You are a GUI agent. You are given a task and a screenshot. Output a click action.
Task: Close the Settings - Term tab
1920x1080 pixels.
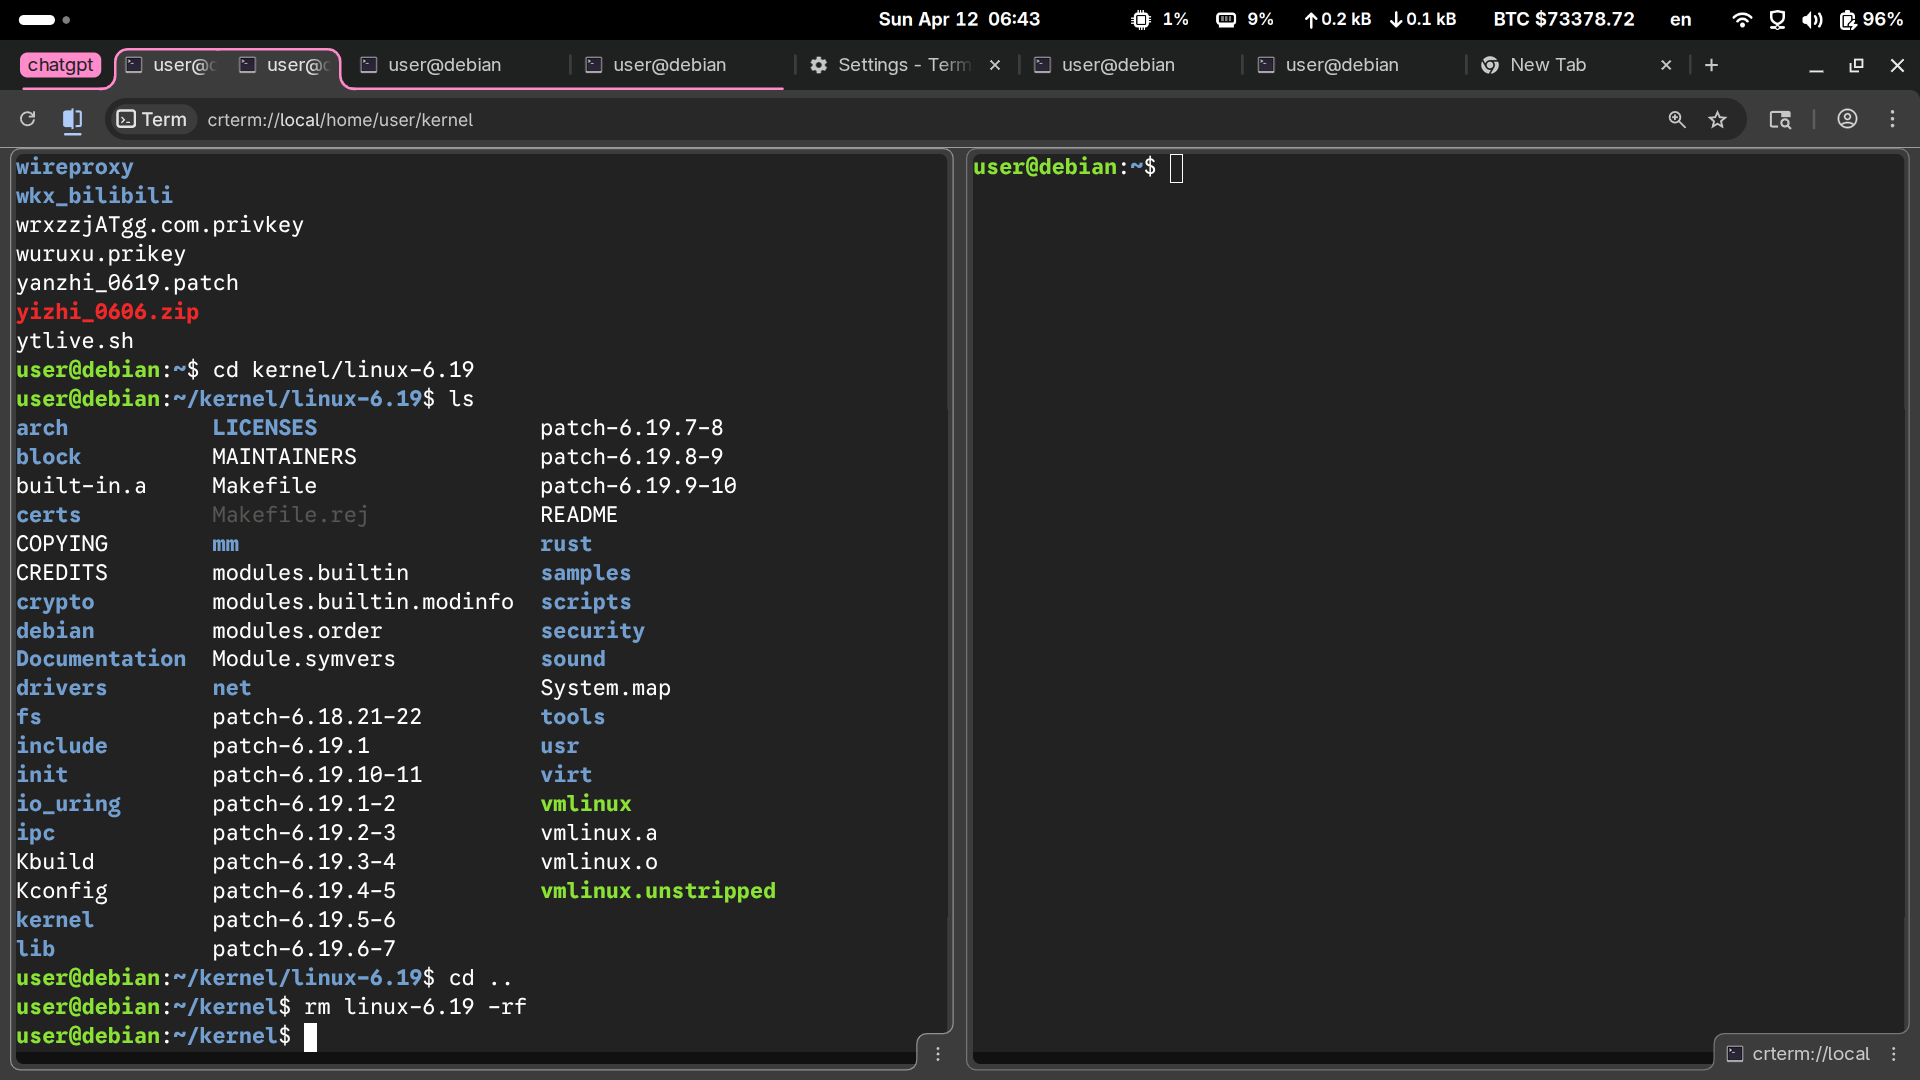pyautogui.click(x=995, y=65)
